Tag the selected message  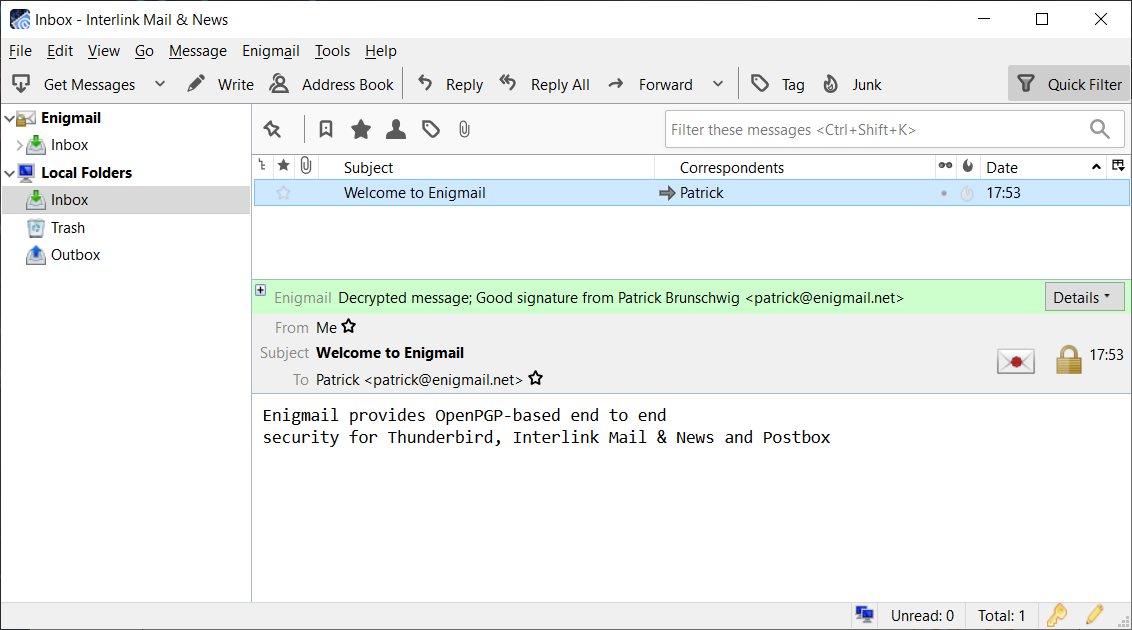(x=778, y=84)
